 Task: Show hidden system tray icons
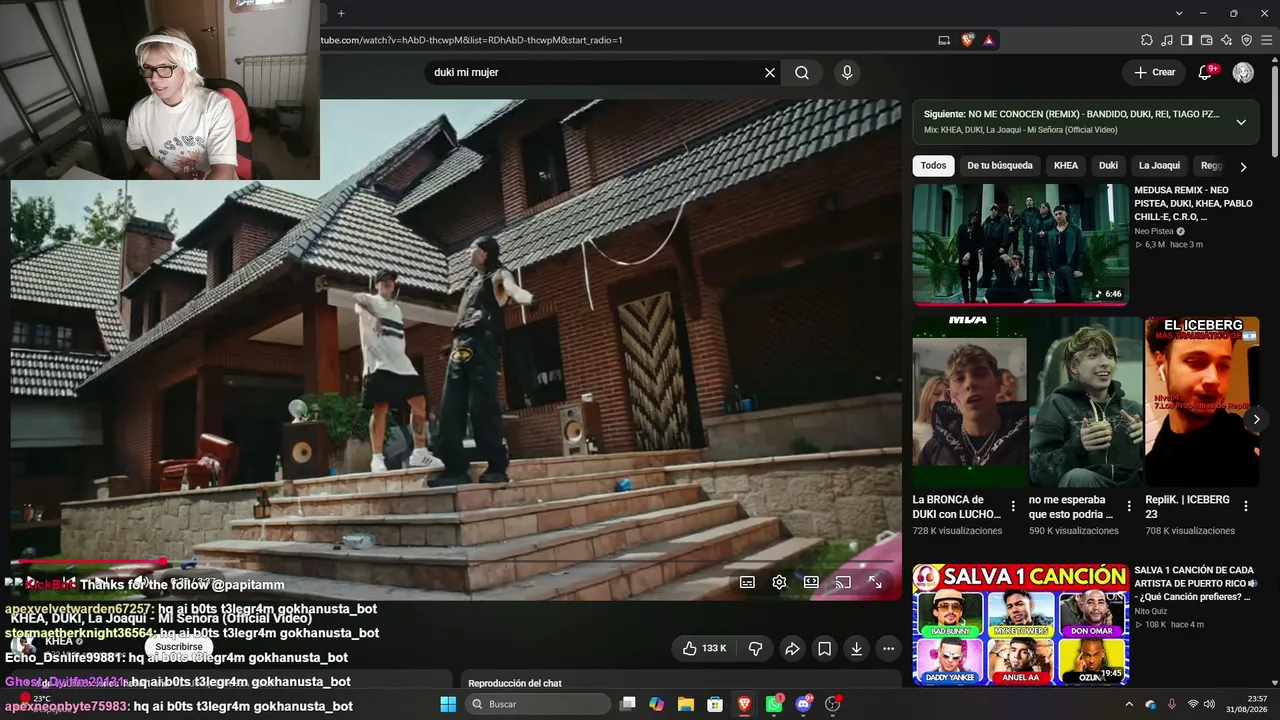[x=1129, y=704]
